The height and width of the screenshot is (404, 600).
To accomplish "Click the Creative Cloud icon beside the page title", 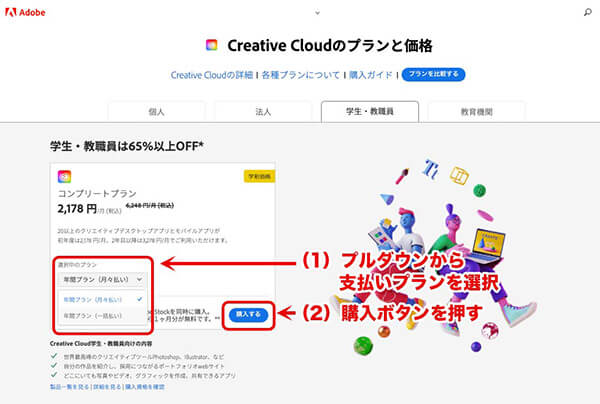I will click(x=212, y=45).
